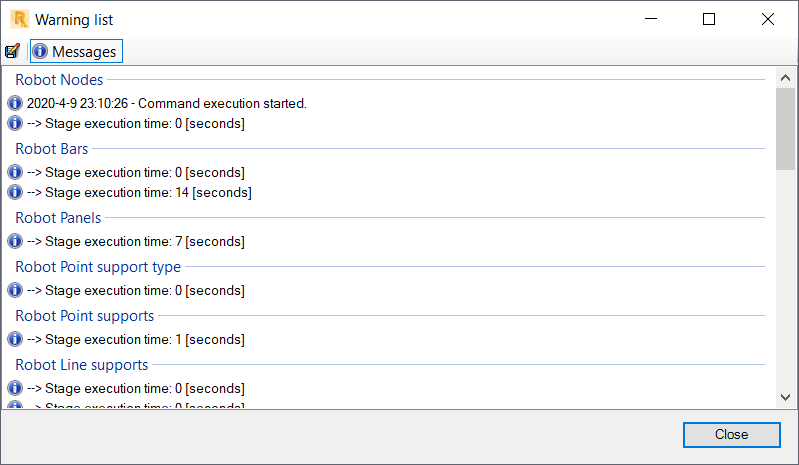
Task: Select the Command execution started message
Action: pyautogui.click(x=167, y=103)
